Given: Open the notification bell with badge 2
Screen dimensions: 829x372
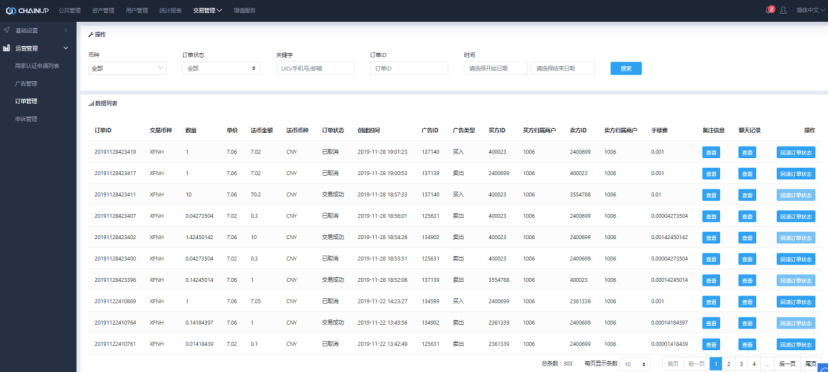Looking at the screenshot, I should (x=770, y=10).
